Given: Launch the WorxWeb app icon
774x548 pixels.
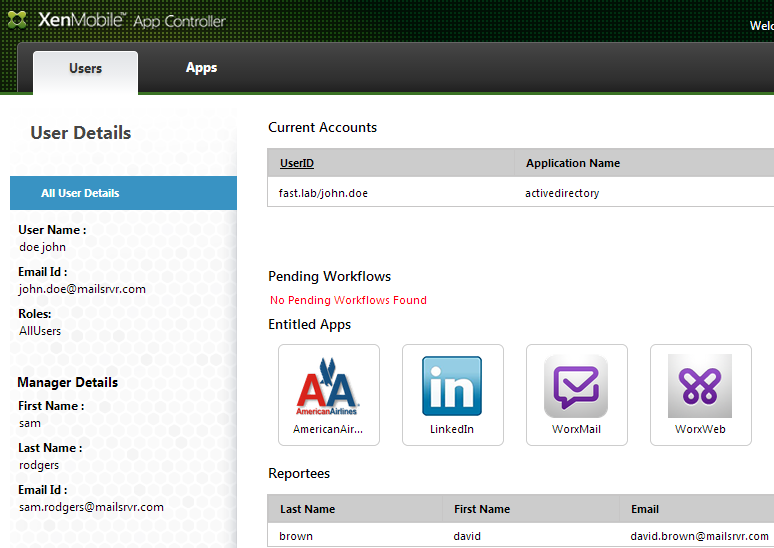Looking at the screenshot, I should coord(700,386).
